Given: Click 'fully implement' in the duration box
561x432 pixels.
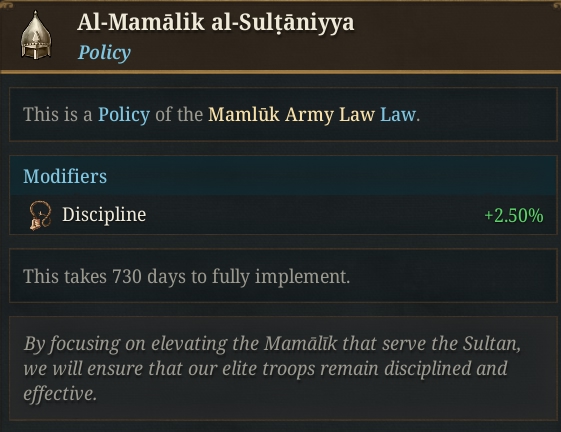Looking at the screenshot, I should click(x=280, y=277).
